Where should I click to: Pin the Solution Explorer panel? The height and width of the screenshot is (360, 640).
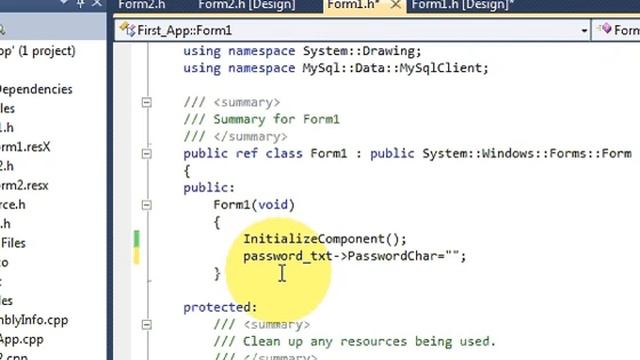80,4
